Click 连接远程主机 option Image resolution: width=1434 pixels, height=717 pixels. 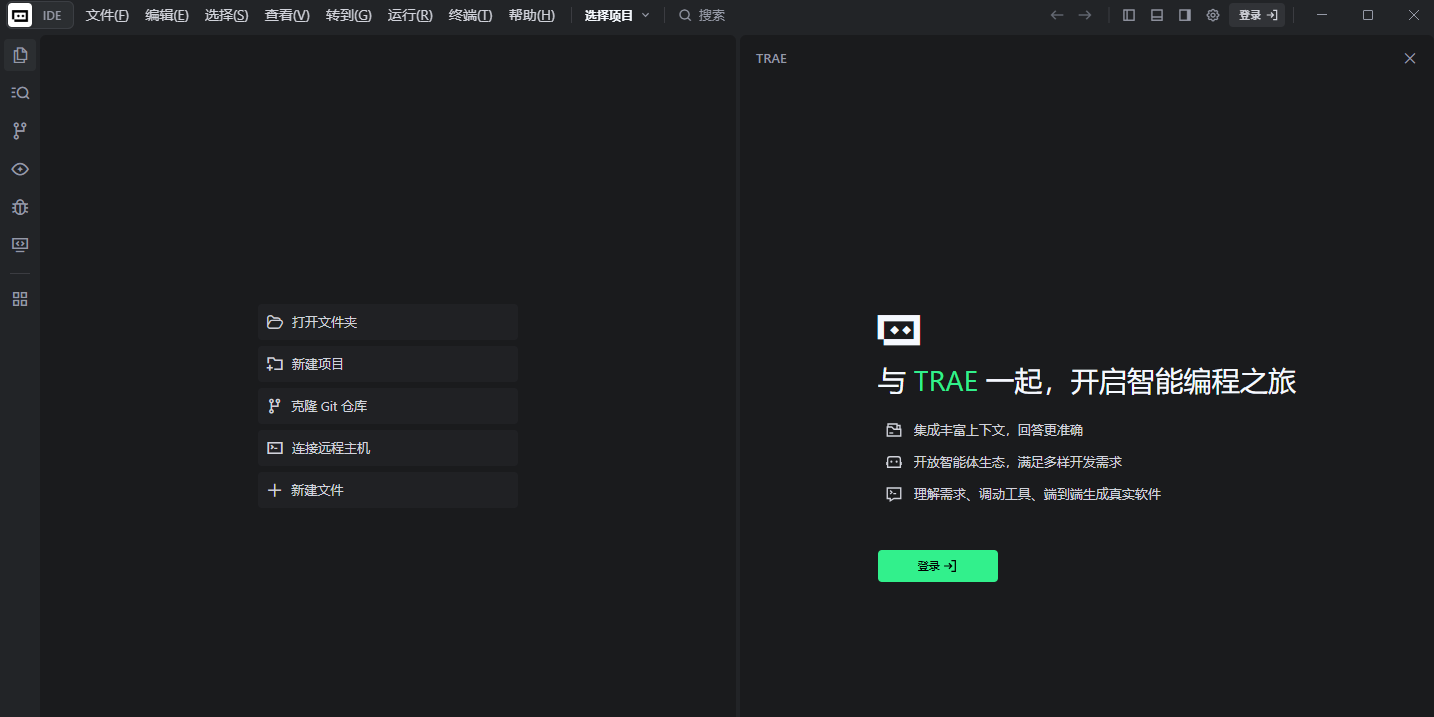coord(388,448)
